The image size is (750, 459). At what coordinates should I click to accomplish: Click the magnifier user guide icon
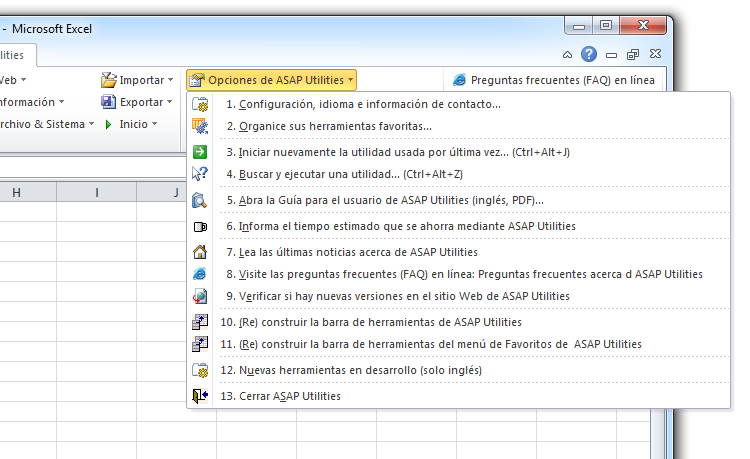pos(200,200)
